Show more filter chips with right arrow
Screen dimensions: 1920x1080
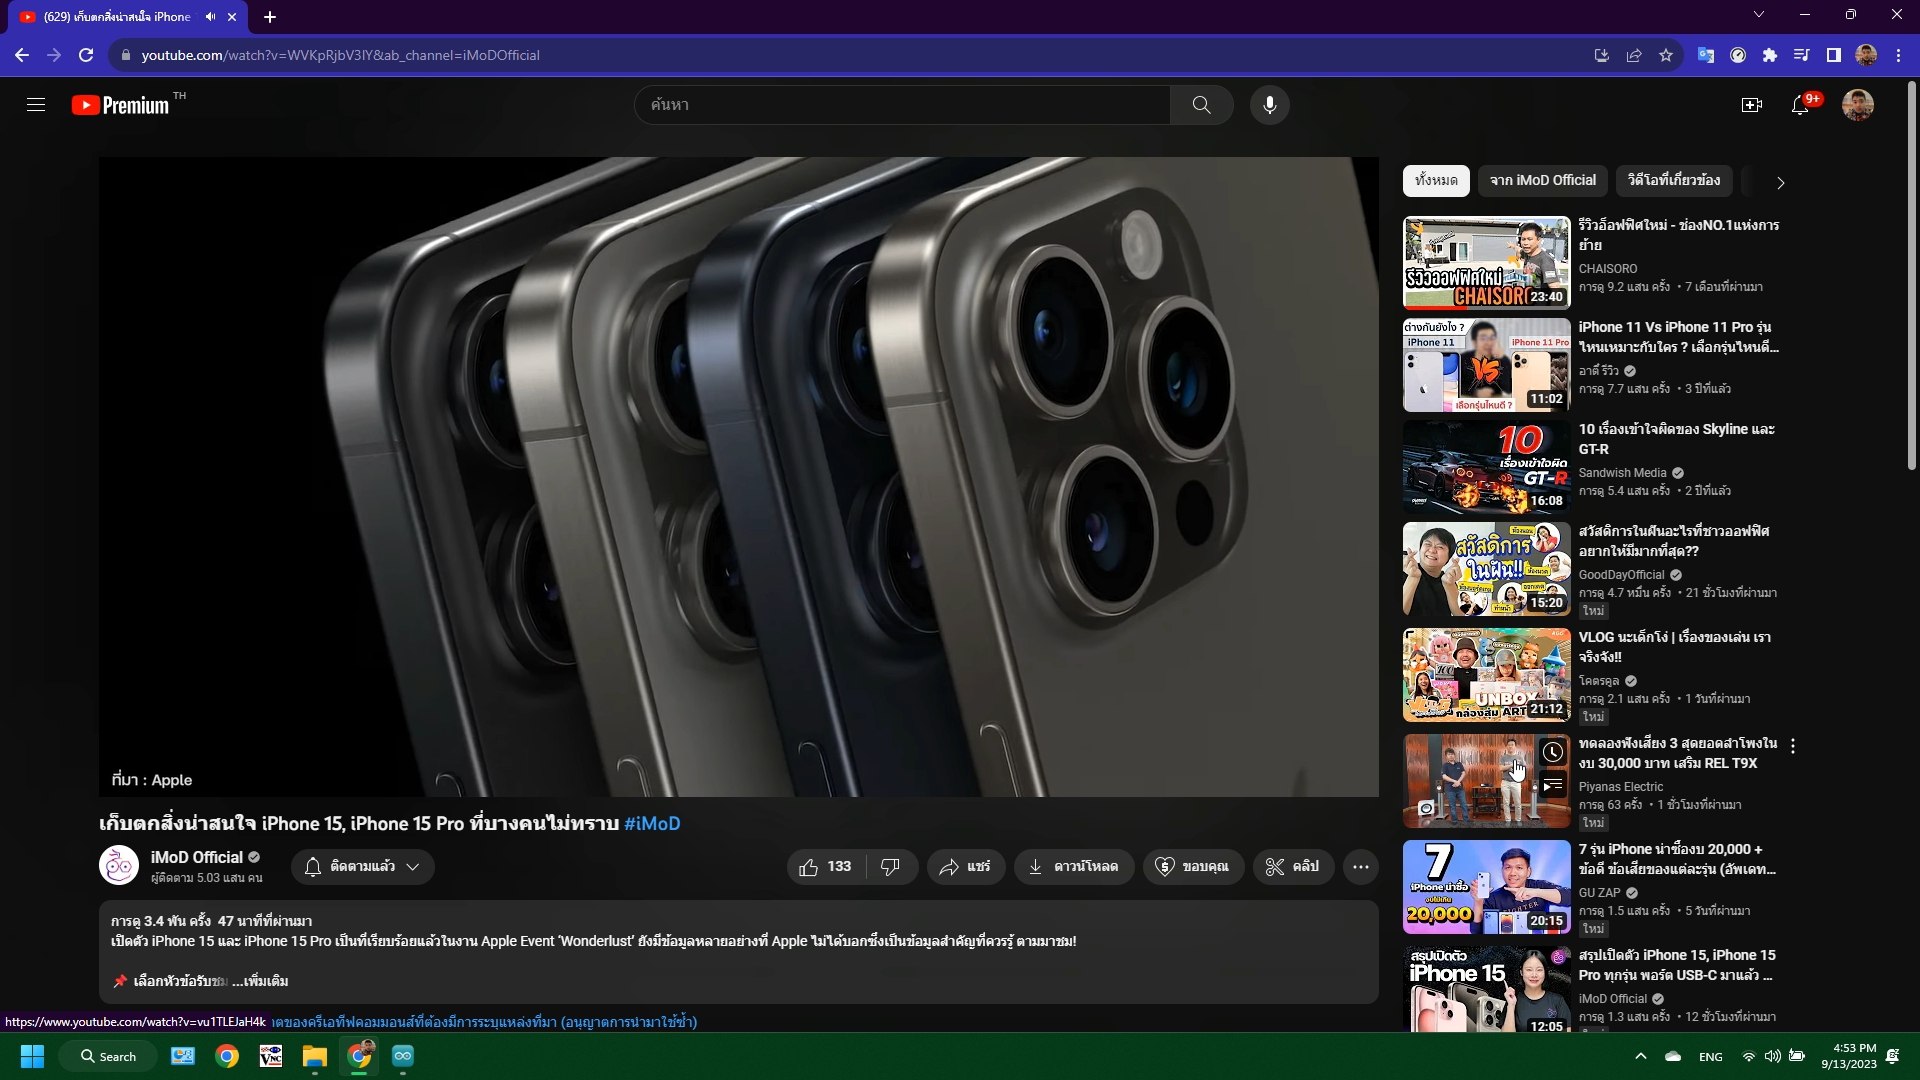1780,182
